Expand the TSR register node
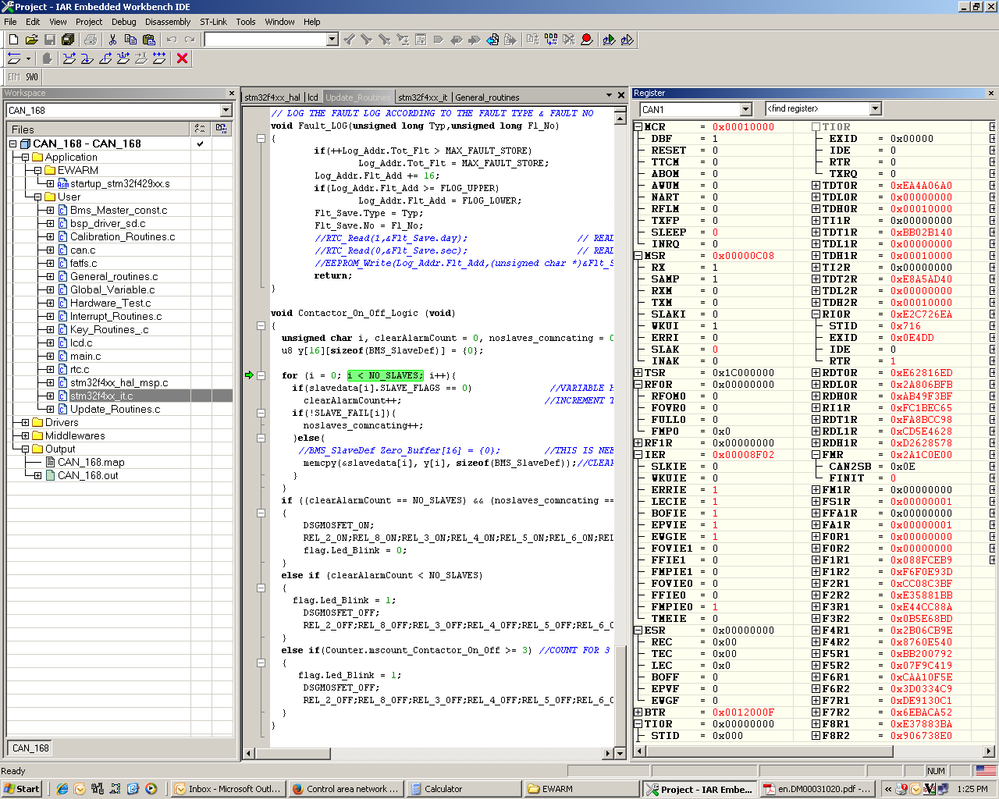999x799 pixels. (638, 373)
